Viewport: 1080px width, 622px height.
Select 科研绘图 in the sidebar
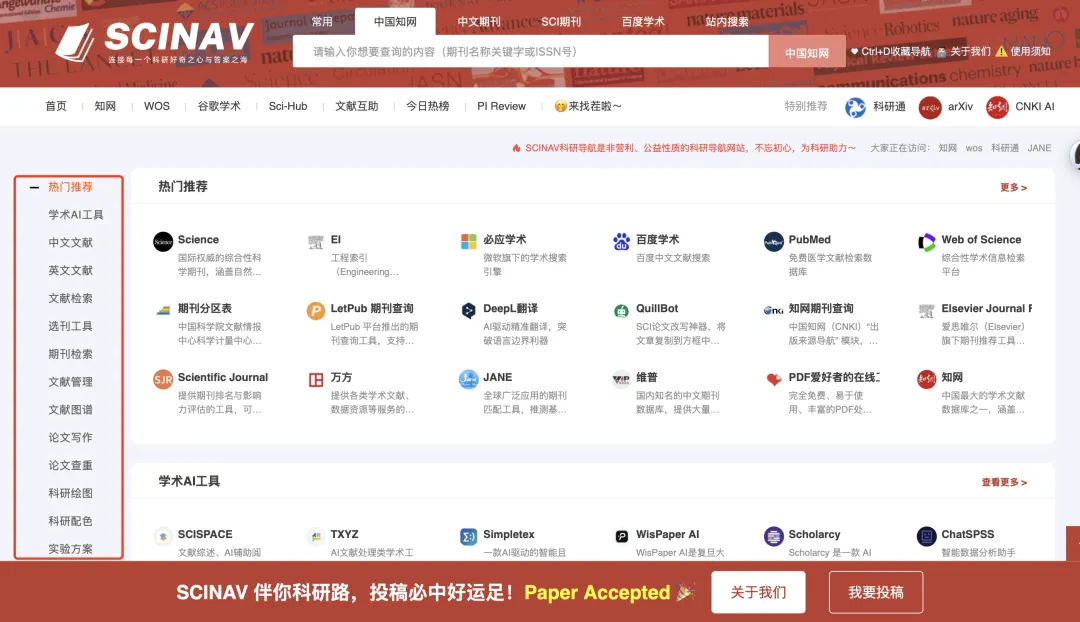point(70,493)
